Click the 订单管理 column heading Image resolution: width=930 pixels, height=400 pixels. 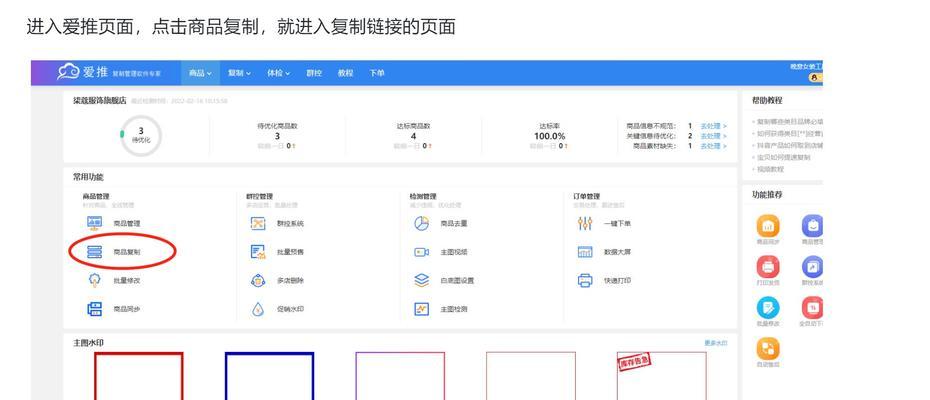tap(586, 196)
